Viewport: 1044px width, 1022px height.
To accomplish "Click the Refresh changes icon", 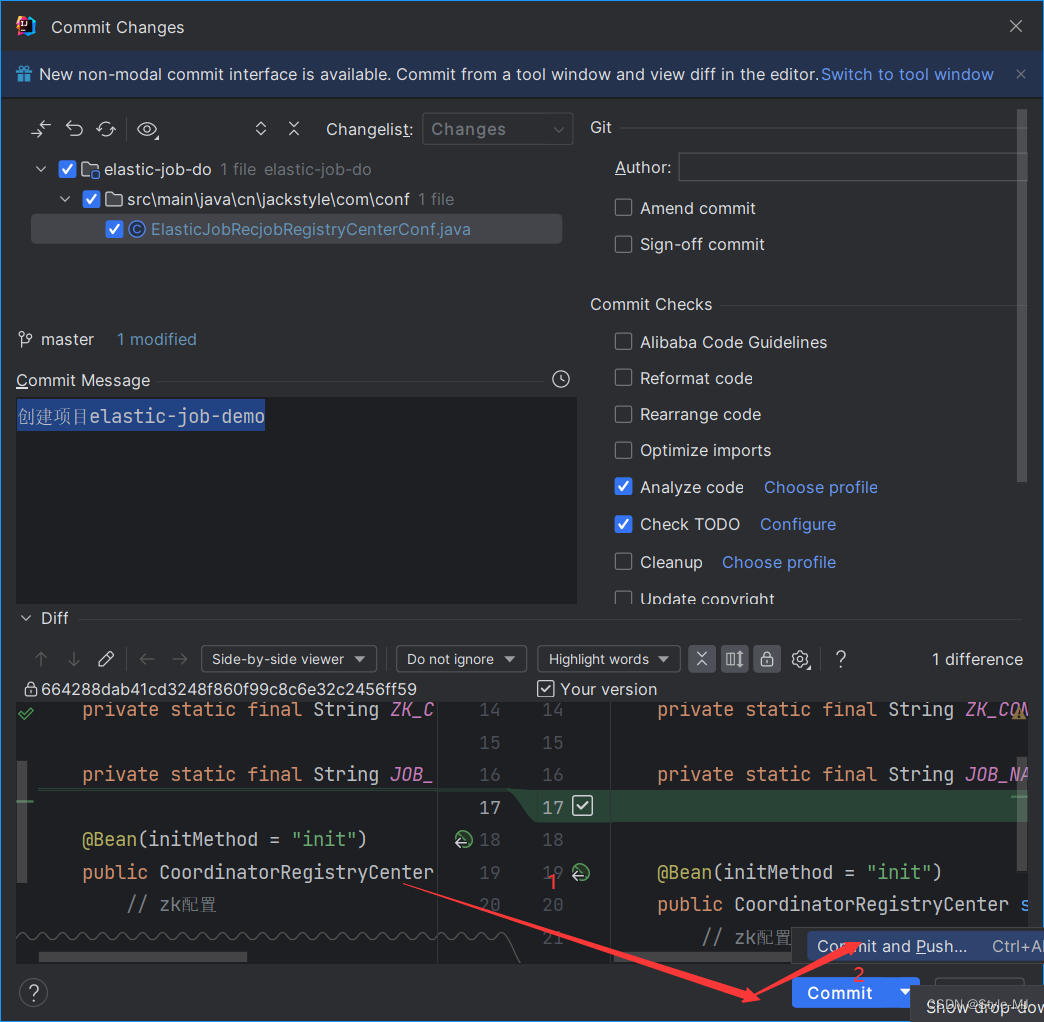I will pos(106,128).
